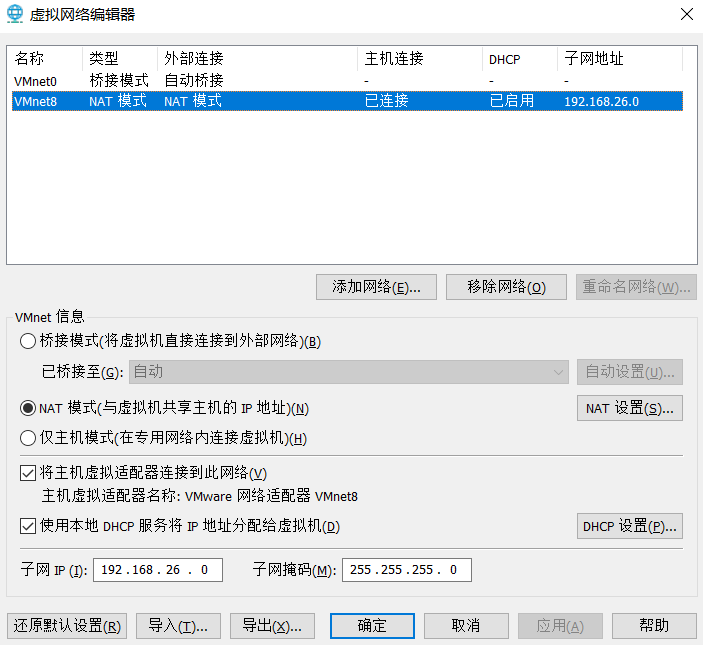Click the 添加网络(E)... button
This screenshot has height=645, width=703.
pos(376,287)
